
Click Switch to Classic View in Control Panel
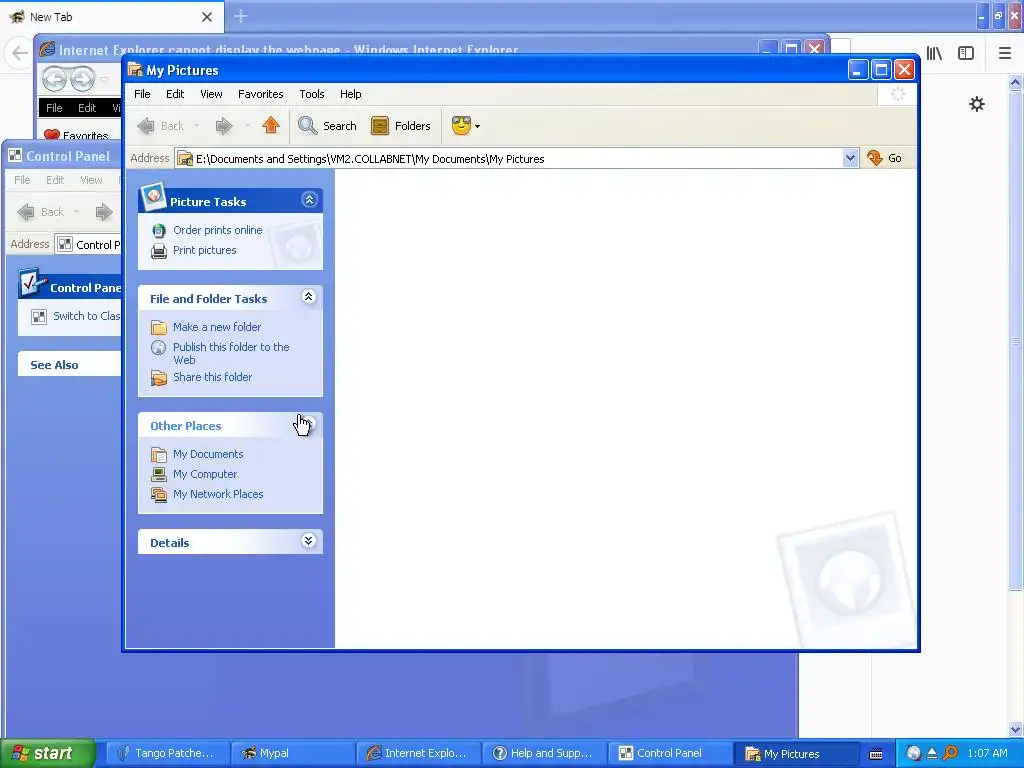point(86,316)
